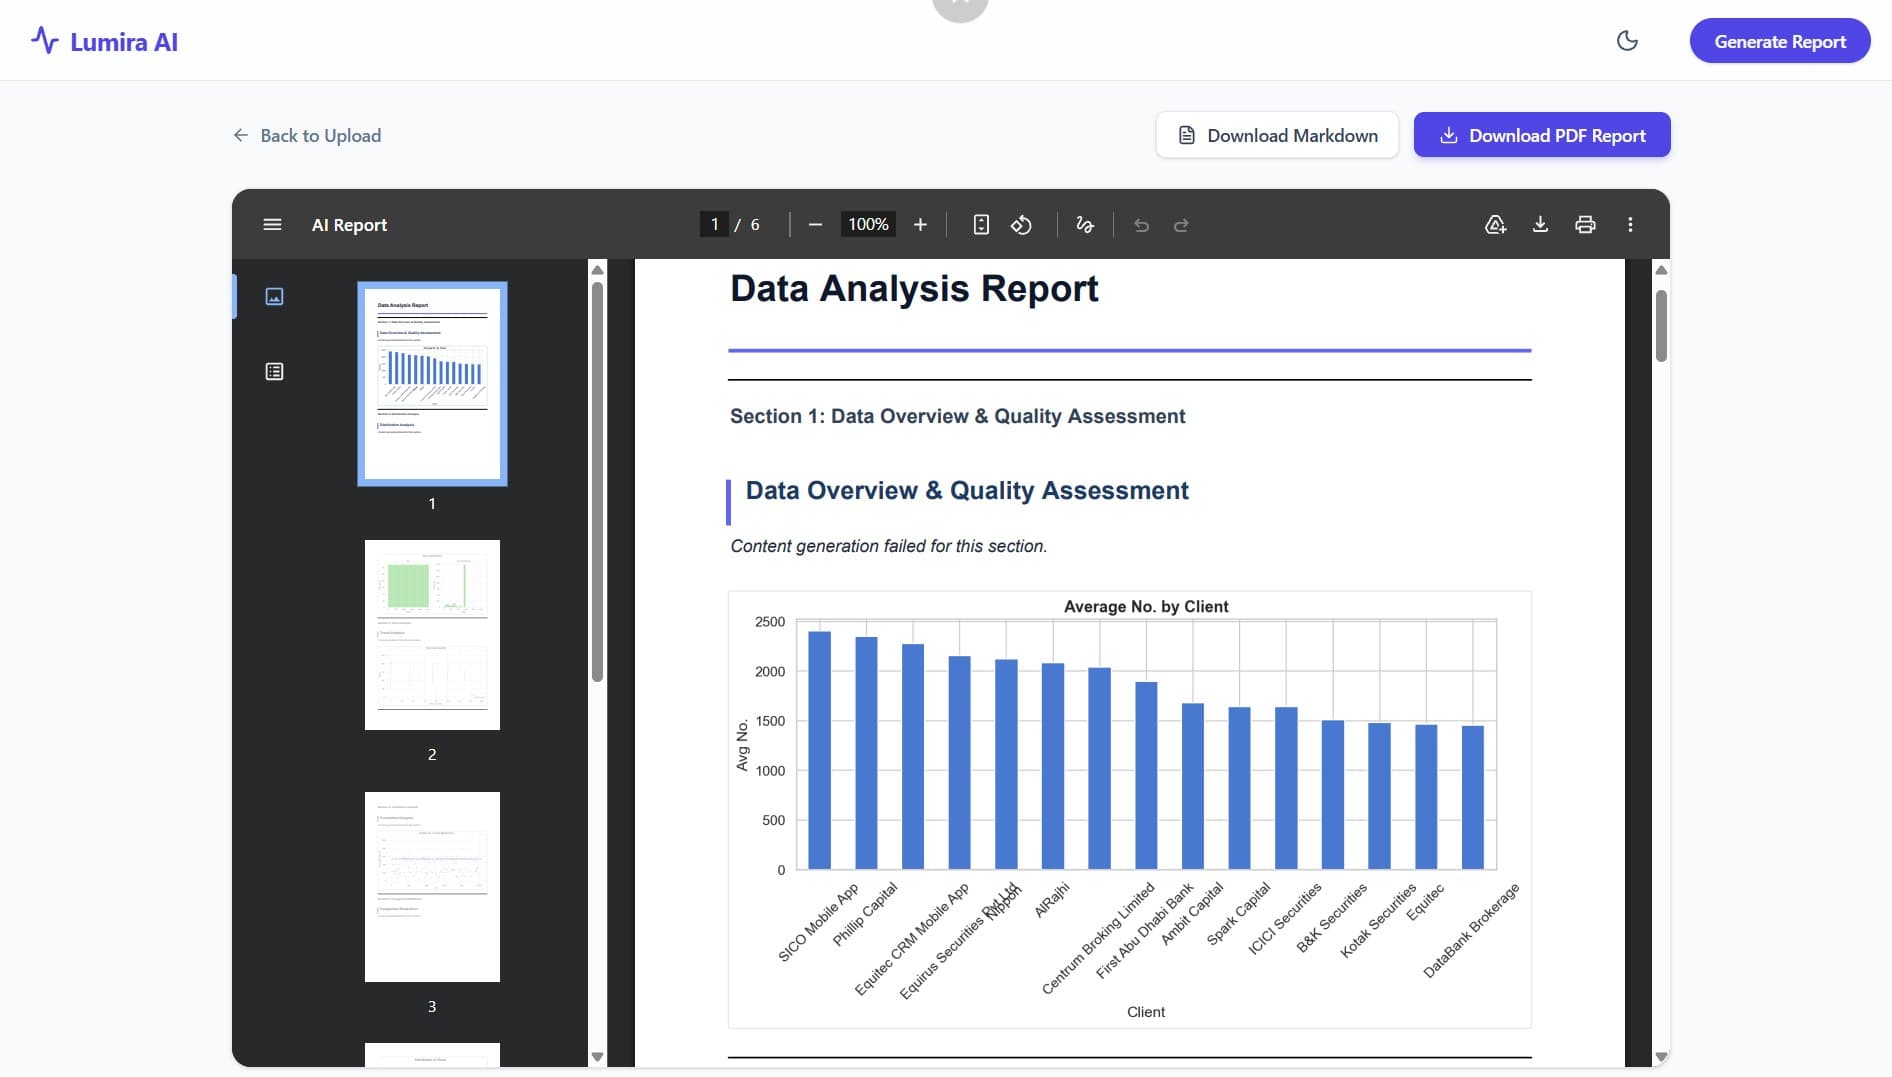Click the thumbnail panel scrollbar
The image size is (1892, 1077).
(x=597, y=482)
